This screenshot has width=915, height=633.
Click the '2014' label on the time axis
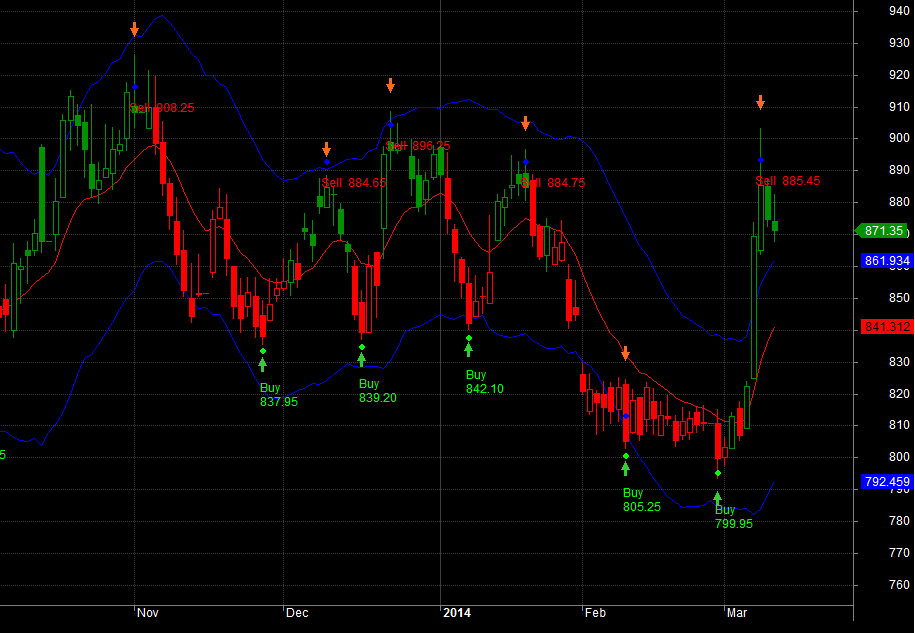(x=456, y=613)
